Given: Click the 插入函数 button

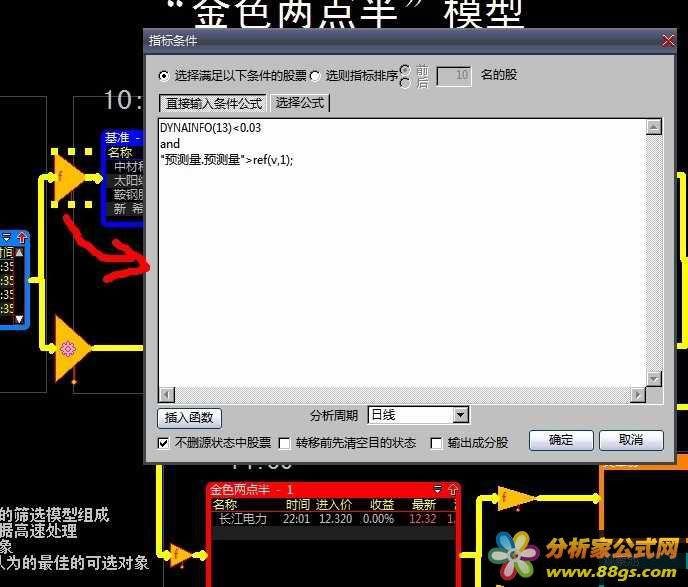Looking at the screenshot, I should point(189,417).
